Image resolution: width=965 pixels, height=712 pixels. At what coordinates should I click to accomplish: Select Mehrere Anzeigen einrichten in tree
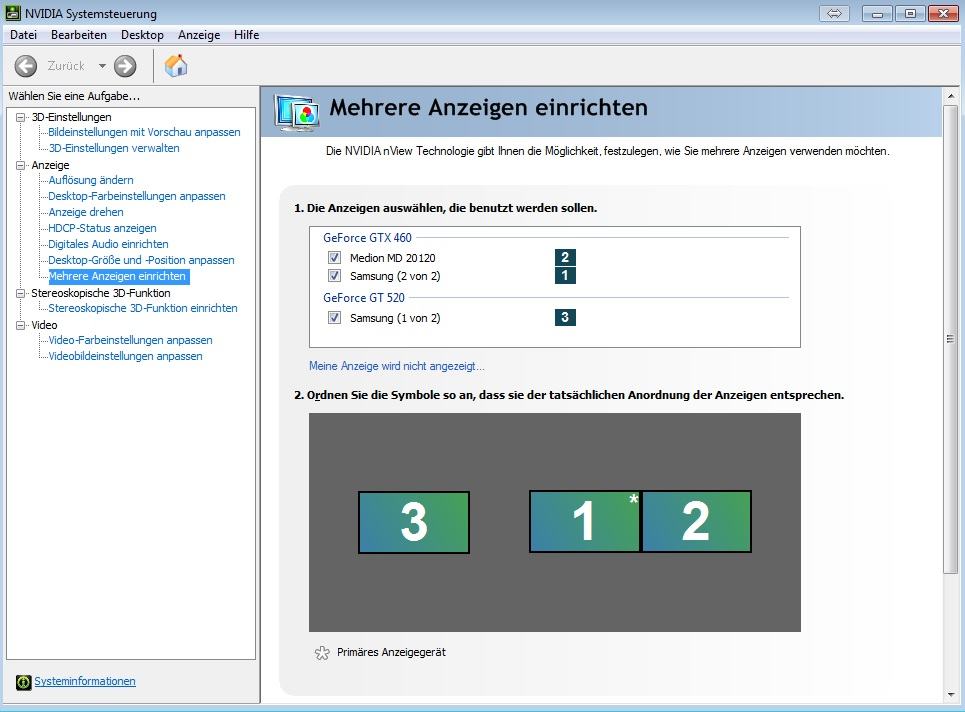(117, 276)
